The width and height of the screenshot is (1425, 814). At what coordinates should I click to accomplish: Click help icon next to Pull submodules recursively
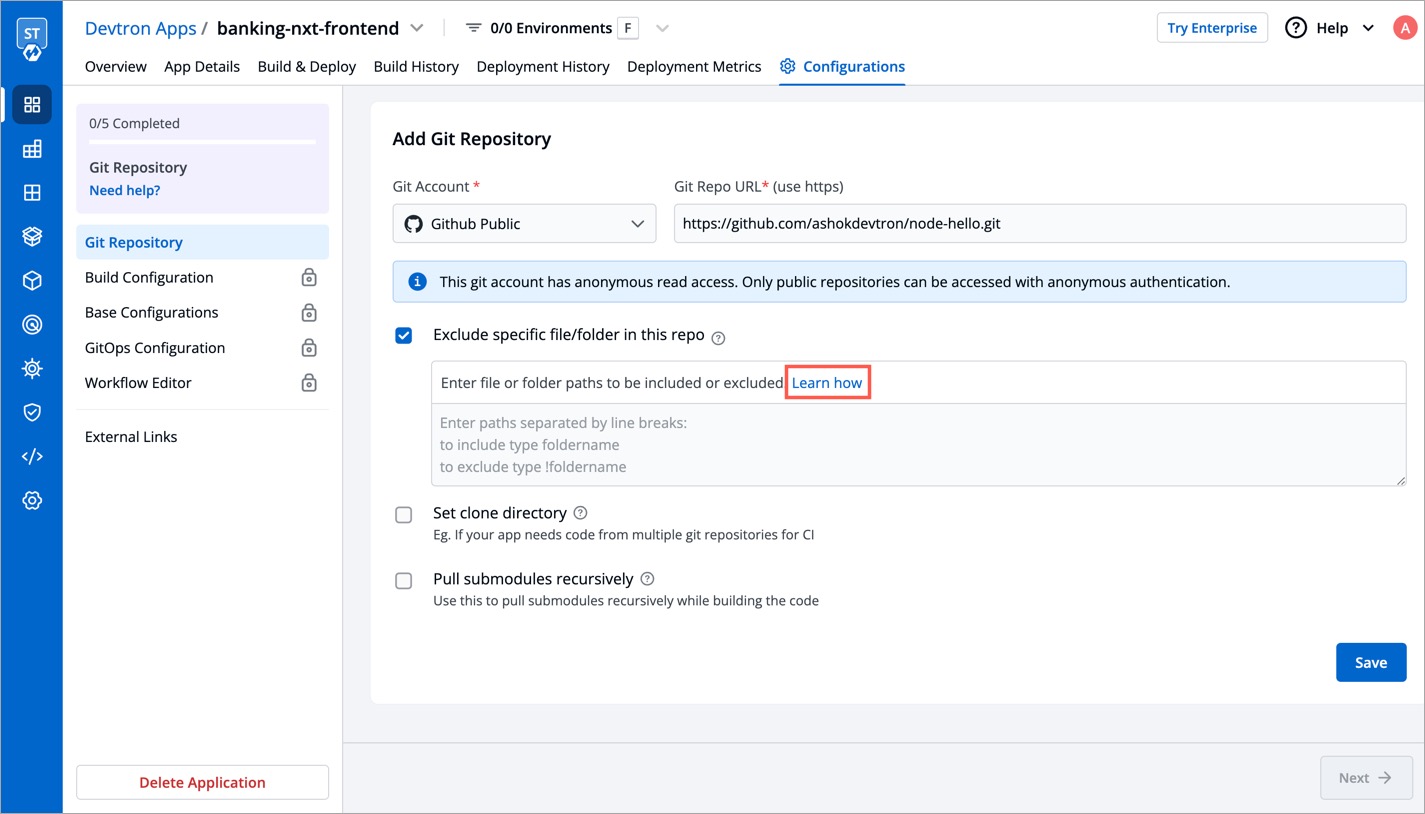(x=647, y=579)
